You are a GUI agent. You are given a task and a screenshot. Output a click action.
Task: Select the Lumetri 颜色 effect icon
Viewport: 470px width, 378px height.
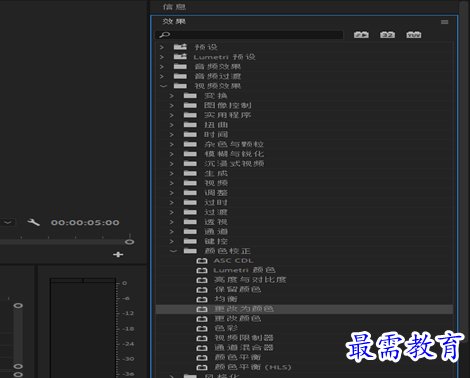point(202,270)
